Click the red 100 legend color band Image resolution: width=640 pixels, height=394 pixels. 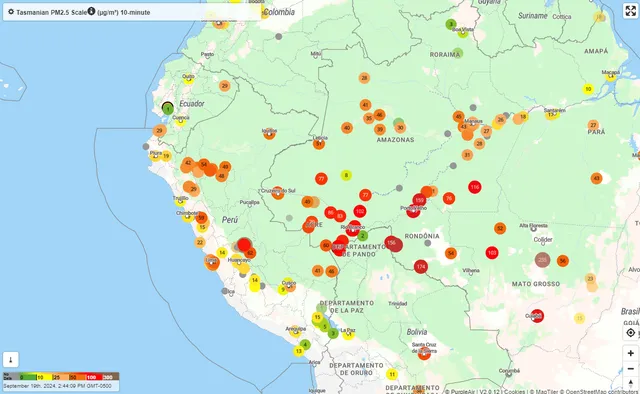pyautogui.click(x=94, y=376)
